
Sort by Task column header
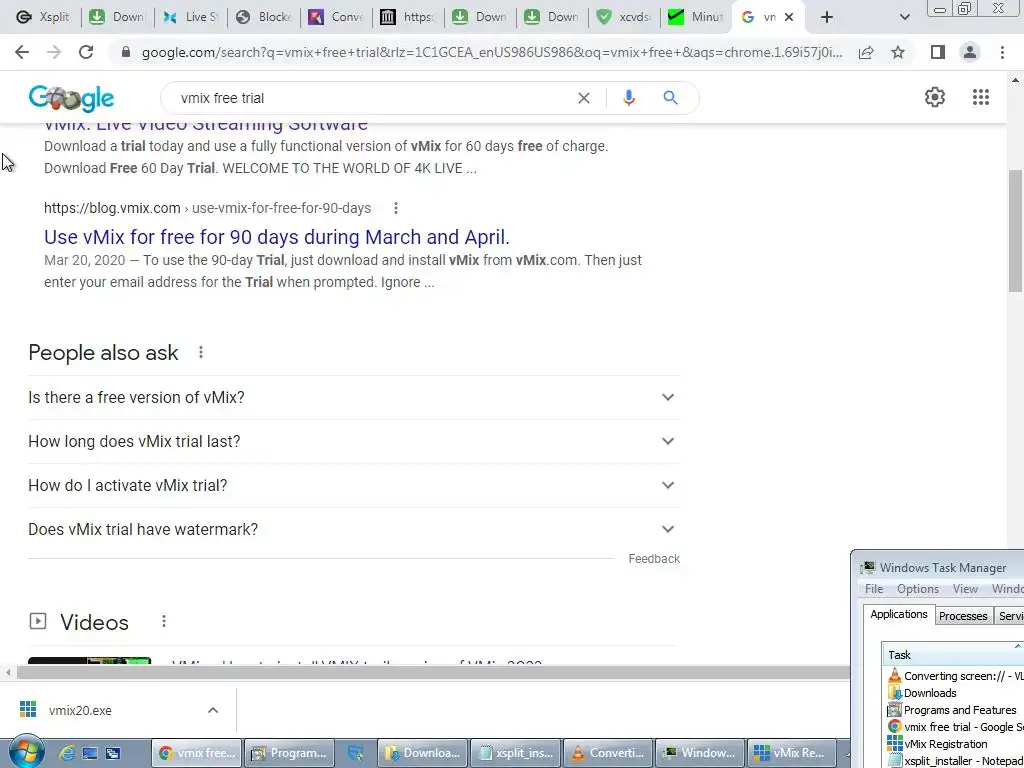coord(953,654)
